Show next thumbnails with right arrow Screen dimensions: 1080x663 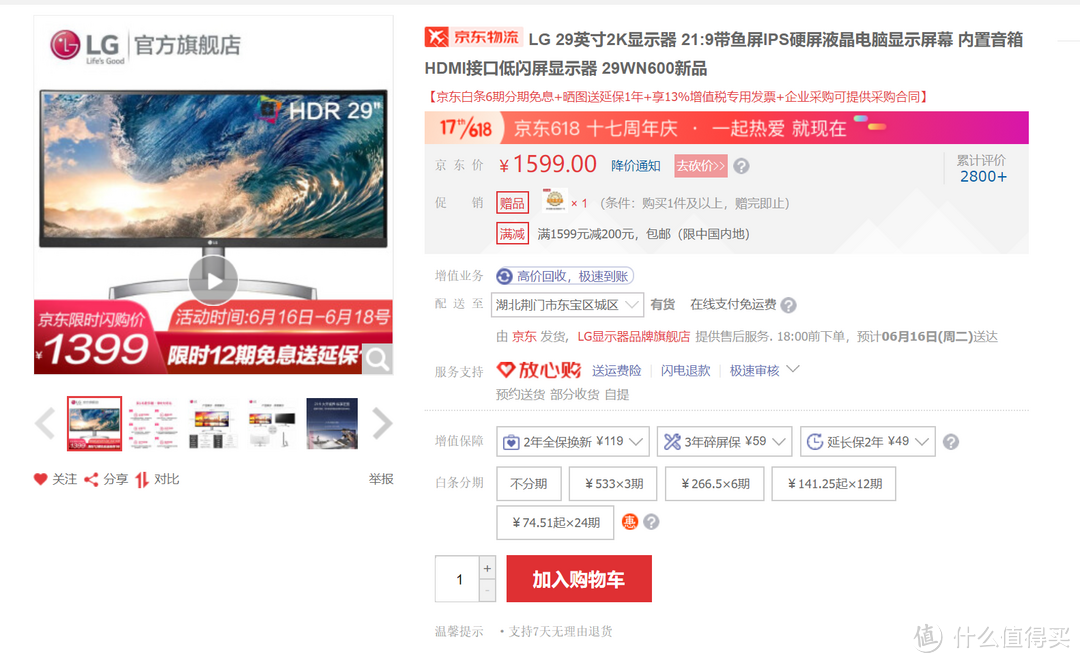(x=382, y=423)
